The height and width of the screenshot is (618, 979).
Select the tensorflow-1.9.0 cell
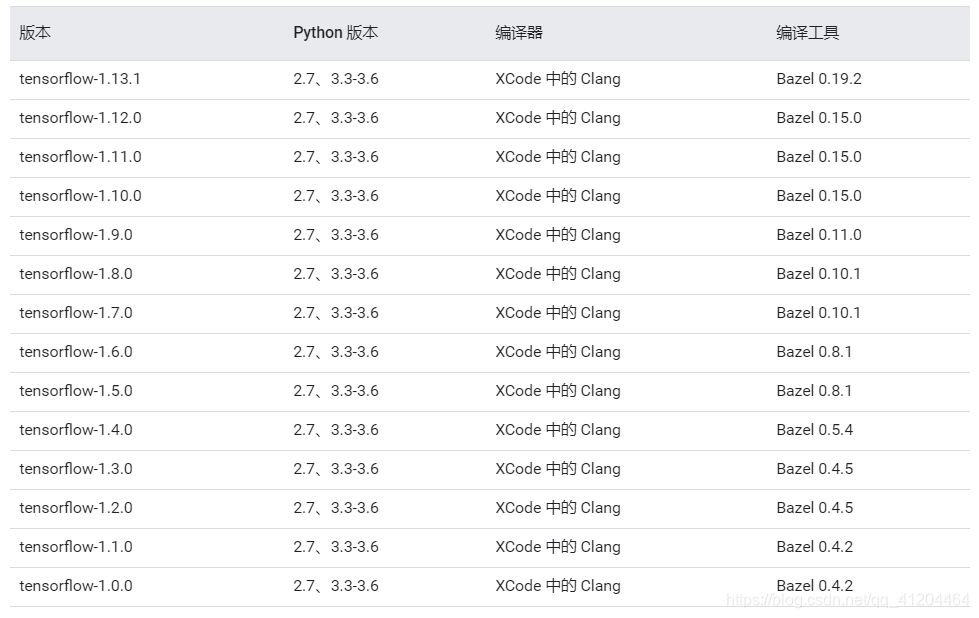click(x=76, y=235)
